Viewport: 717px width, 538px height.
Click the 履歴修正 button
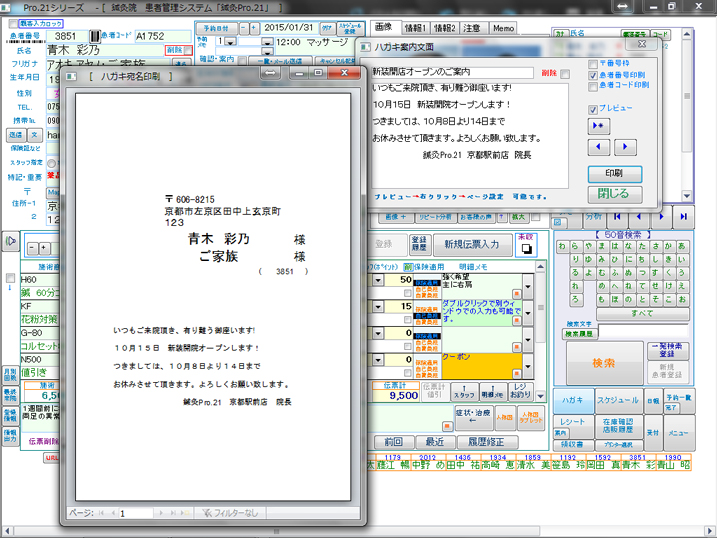pyautogui.click(x=486, y=442)
